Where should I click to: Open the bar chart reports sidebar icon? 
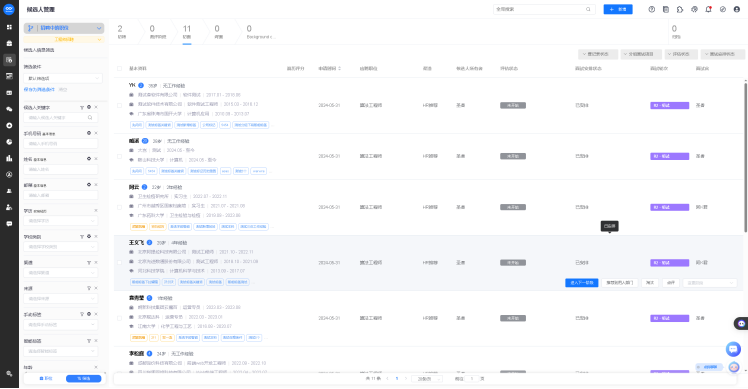[9, 158]
